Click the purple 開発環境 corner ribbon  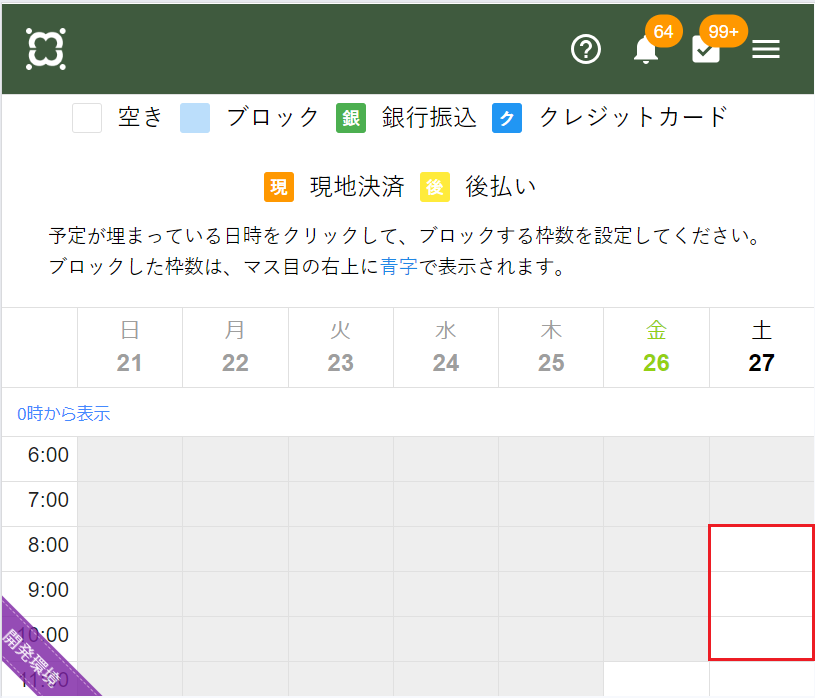38,655
